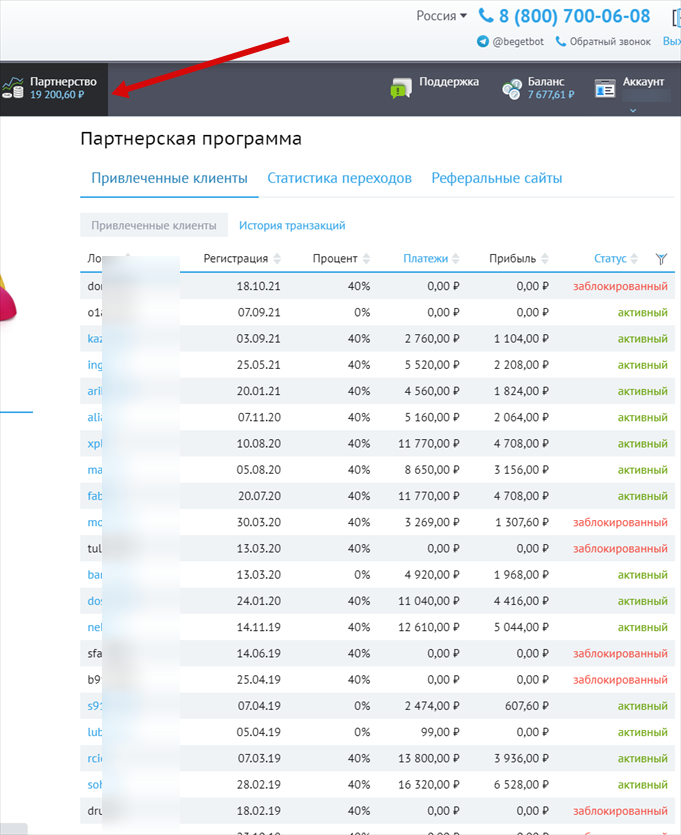Open the Реферальные сайты tab
Viewport: 681px width, 835px height.
[x=497, y=178]
